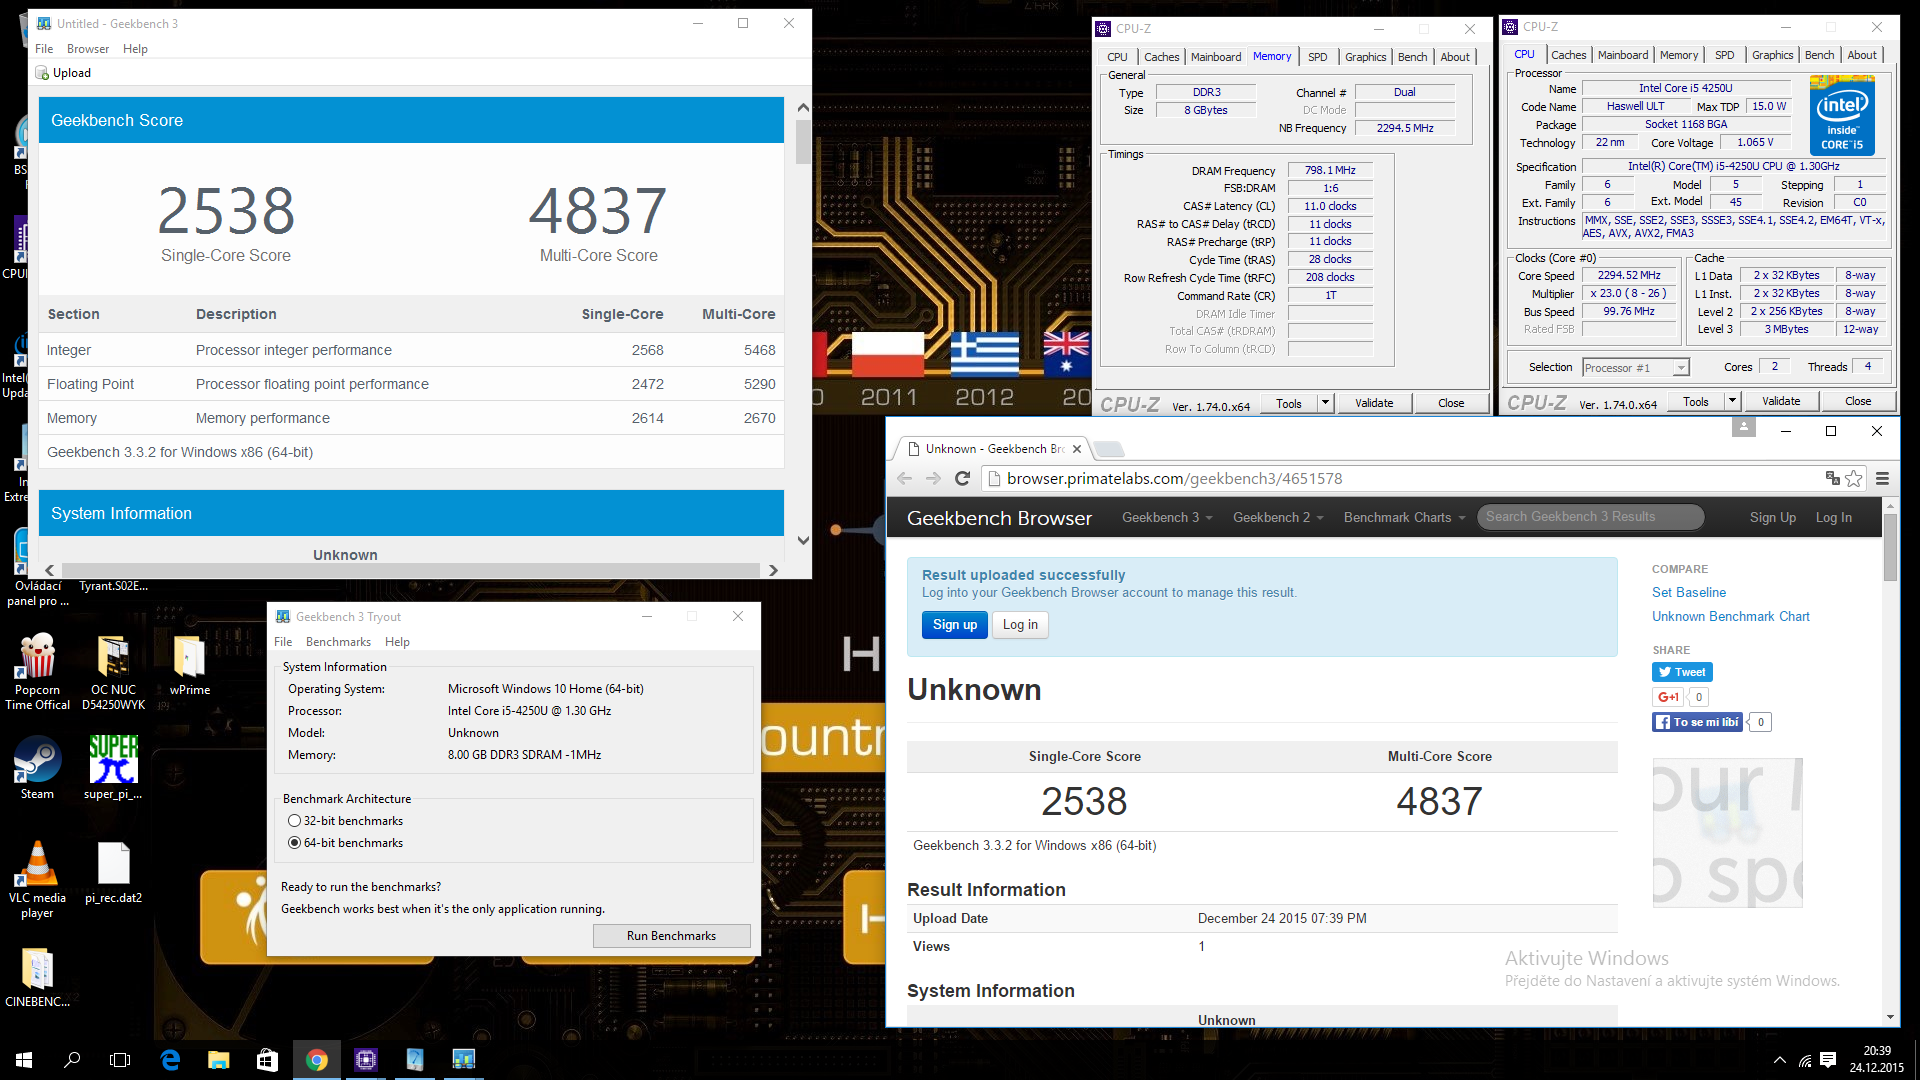
Task: Open Unknown Benchmark Chart link
Action: coord(1730,616)
